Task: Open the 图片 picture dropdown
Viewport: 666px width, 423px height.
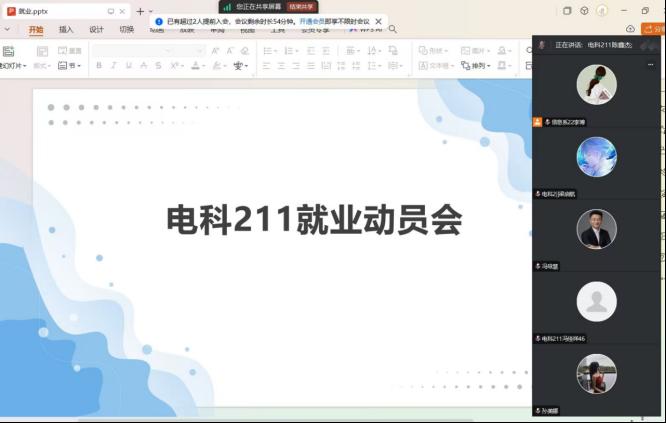Action: coord(476,50)
